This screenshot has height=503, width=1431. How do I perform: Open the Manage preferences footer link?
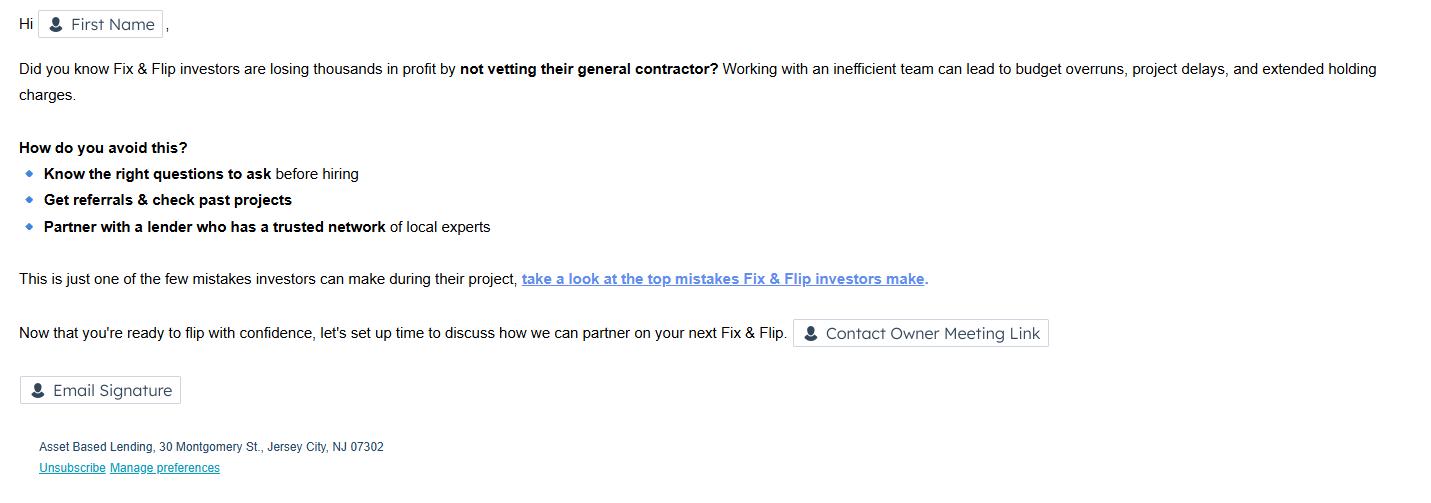click(x=165, y=468)
